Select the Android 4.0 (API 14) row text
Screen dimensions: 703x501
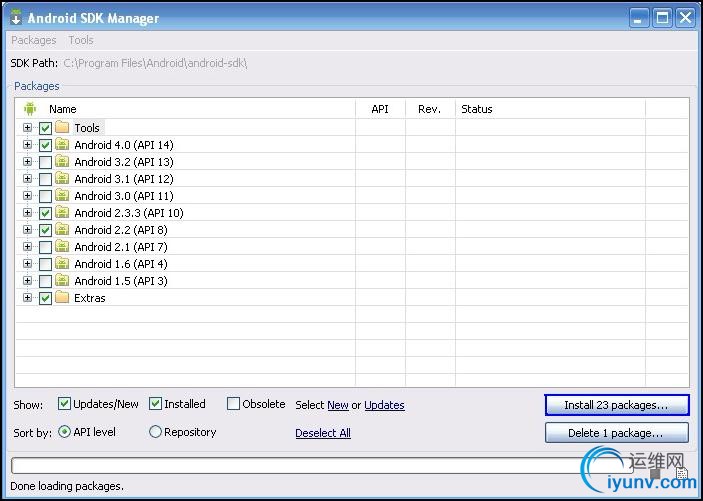pos(124,145)
